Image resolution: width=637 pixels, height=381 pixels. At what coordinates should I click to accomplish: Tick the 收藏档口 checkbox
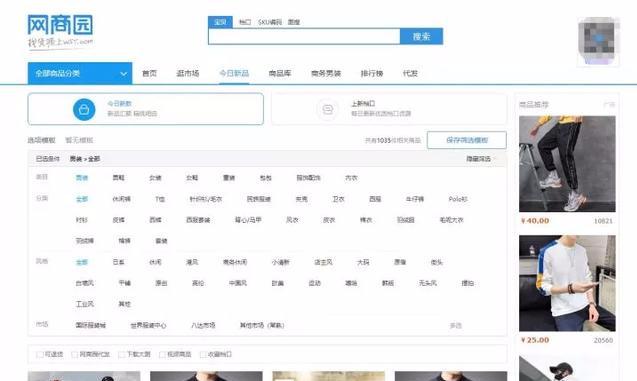point(203,355)
